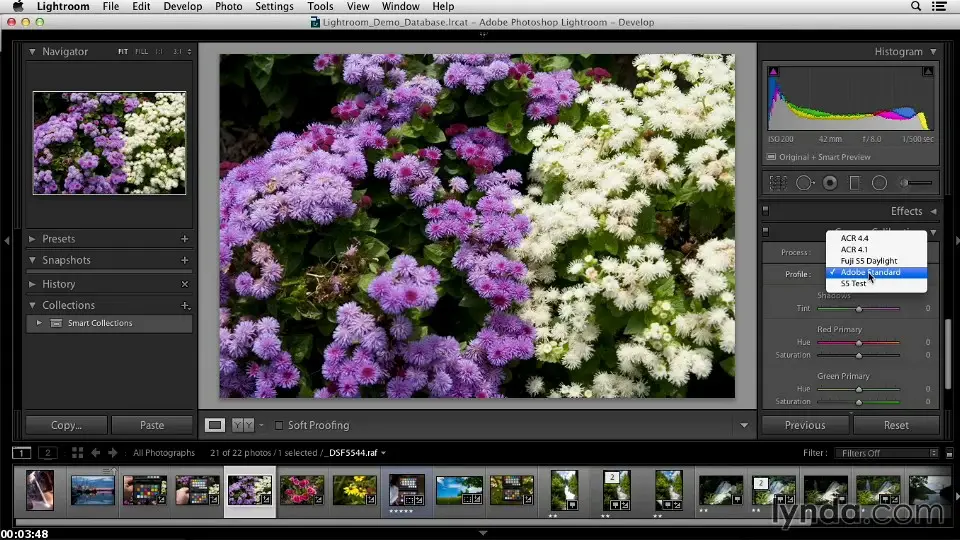Image resolution: width=960 pixels, height=540 pixels.
Task: Add a new collection with plus icon
Action: 185,305
